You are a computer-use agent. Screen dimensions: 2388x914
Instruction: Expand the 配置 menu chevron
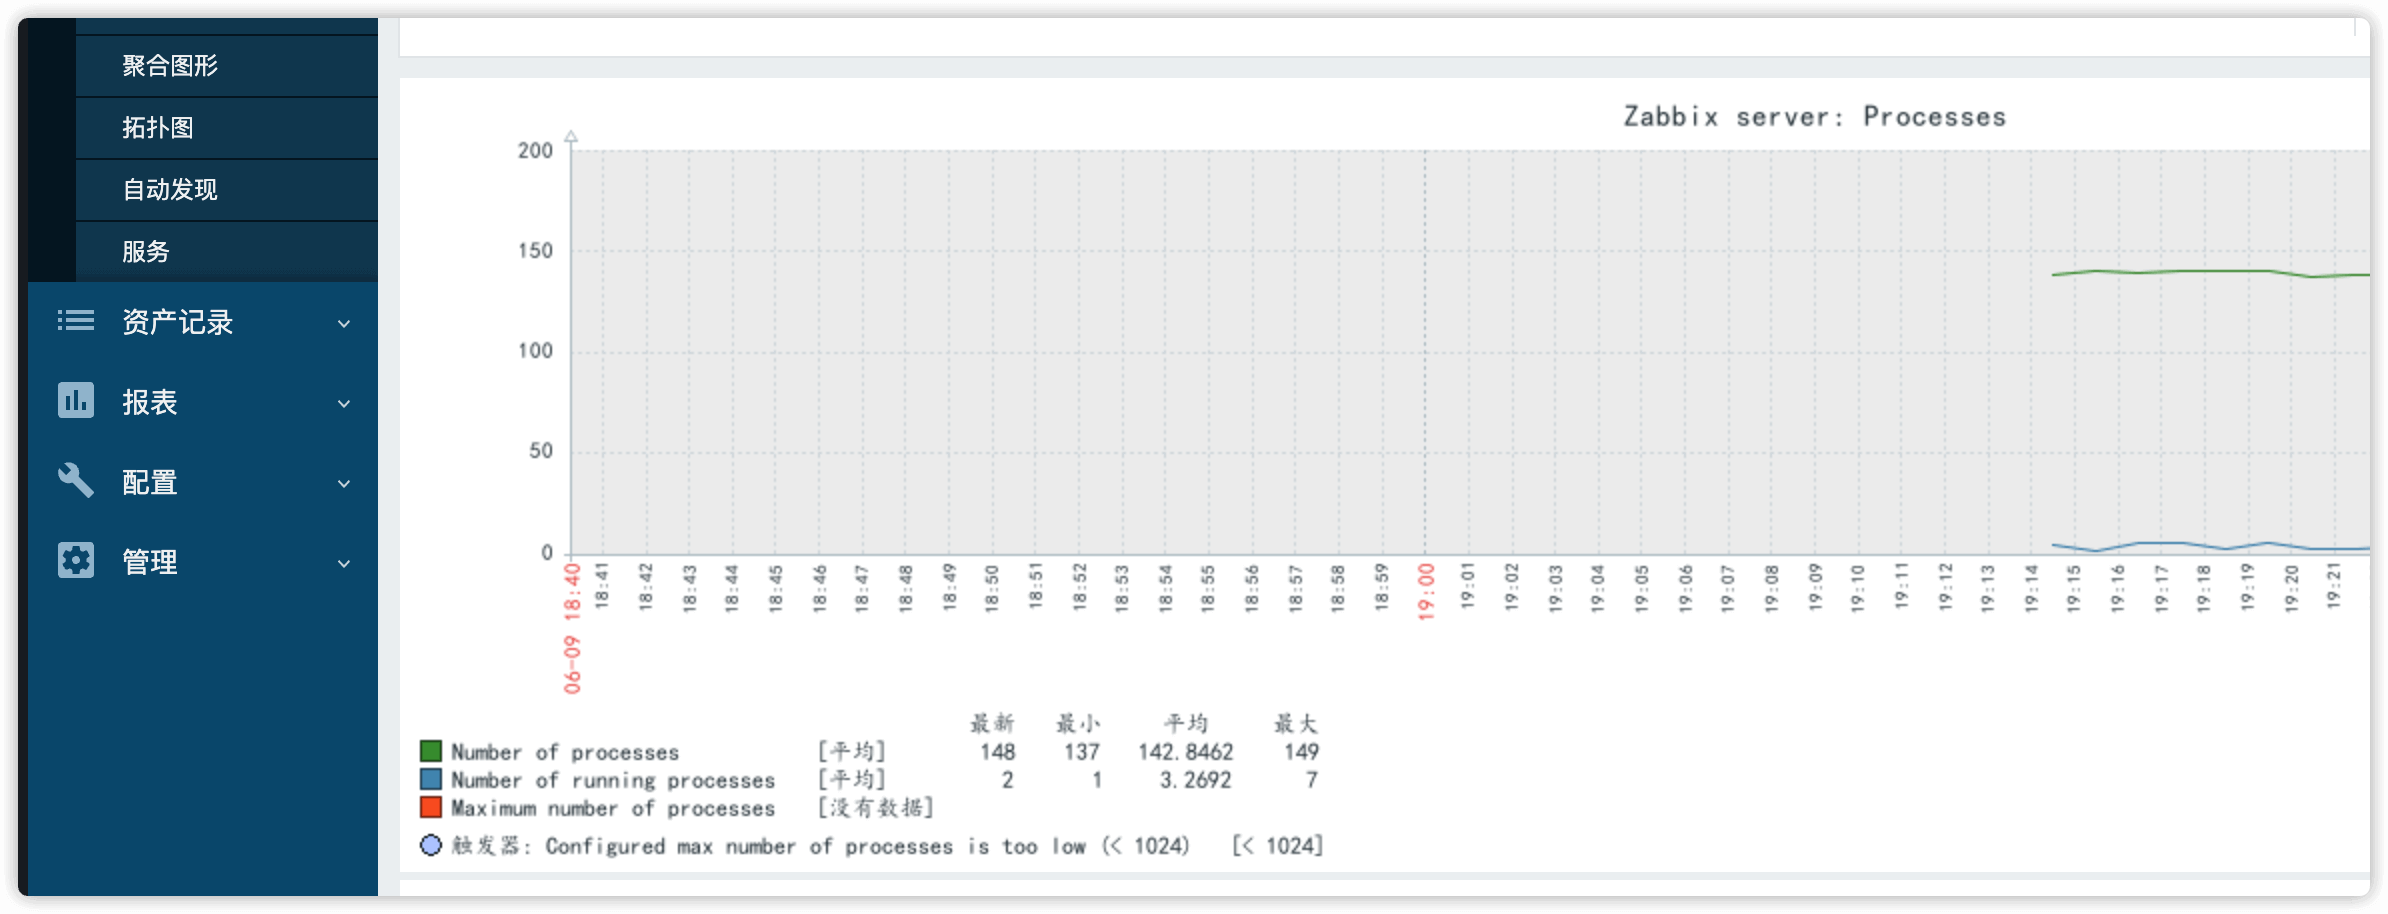coord(344,483)
